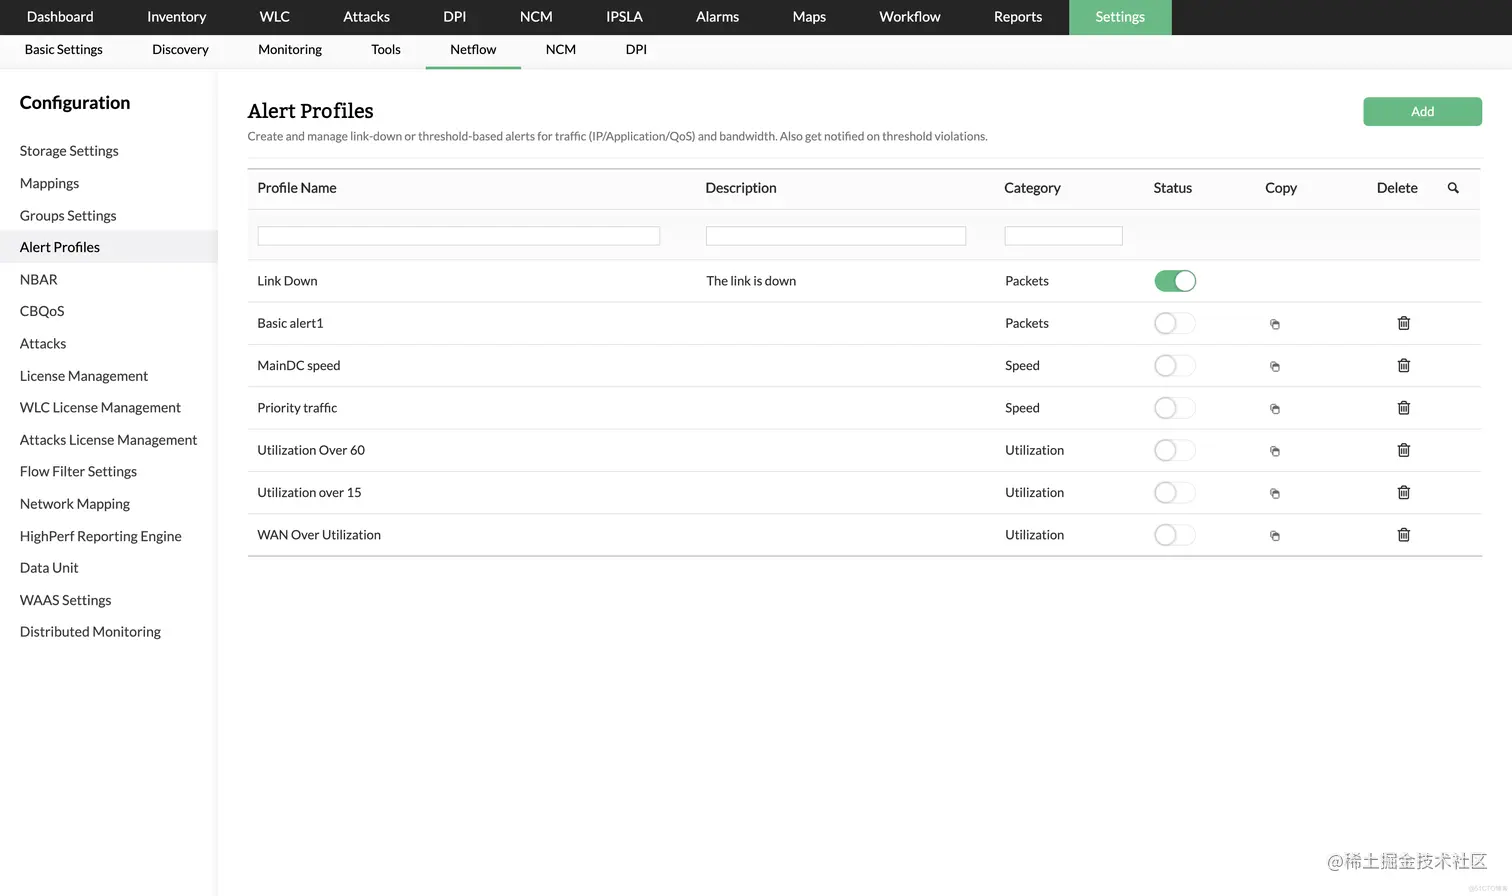Open WLC License Management
Viewport: 1512px width, 896px height.
tap(100, 407)
